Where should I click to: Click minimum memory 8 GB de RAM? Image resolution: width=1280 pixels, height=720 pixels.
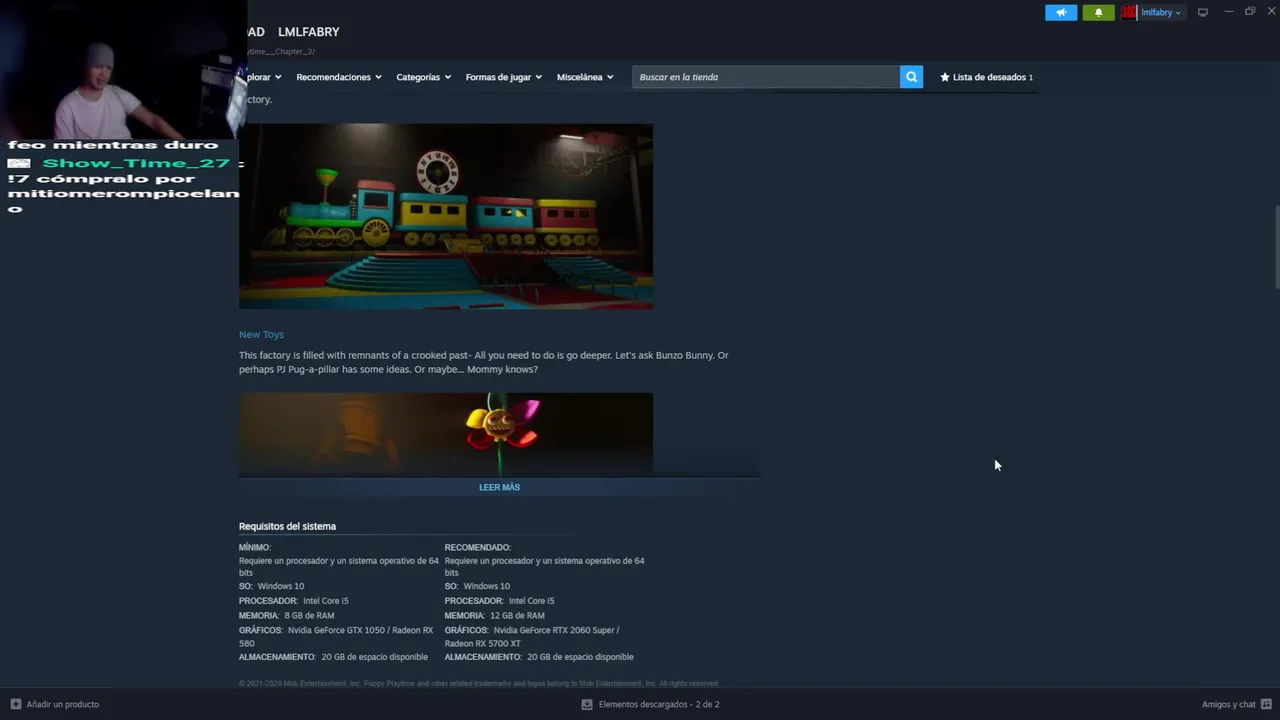coord(309,615)
